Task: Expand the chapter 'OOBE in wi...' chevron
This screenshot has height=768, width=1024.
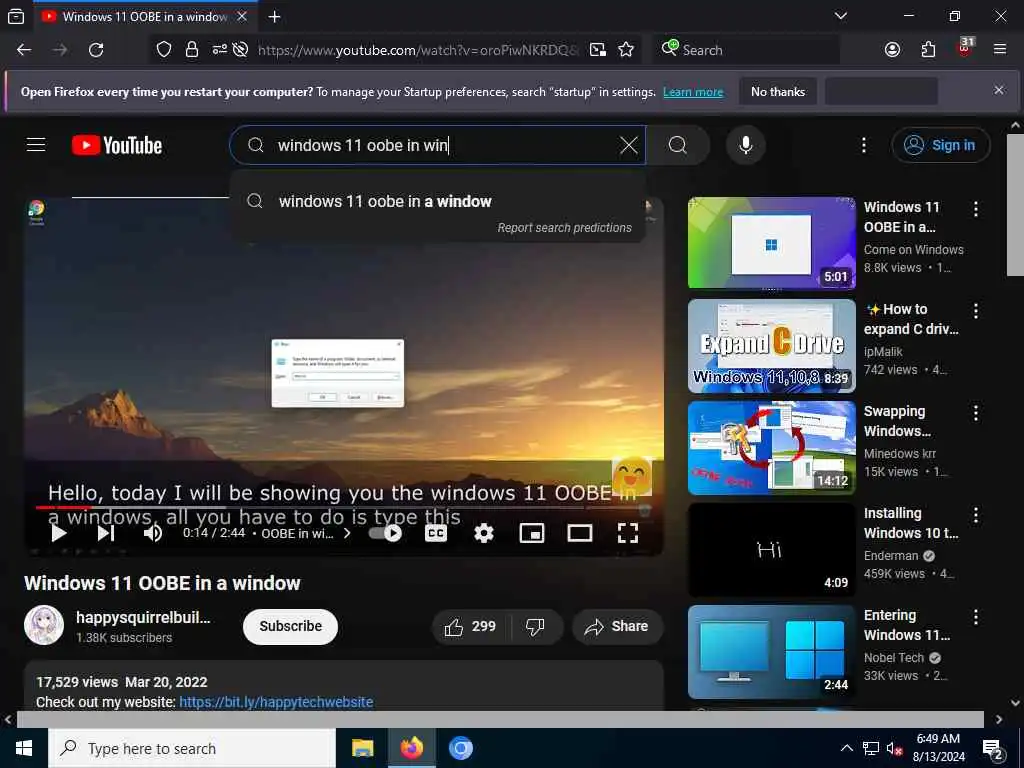Action: click(347, 533)
